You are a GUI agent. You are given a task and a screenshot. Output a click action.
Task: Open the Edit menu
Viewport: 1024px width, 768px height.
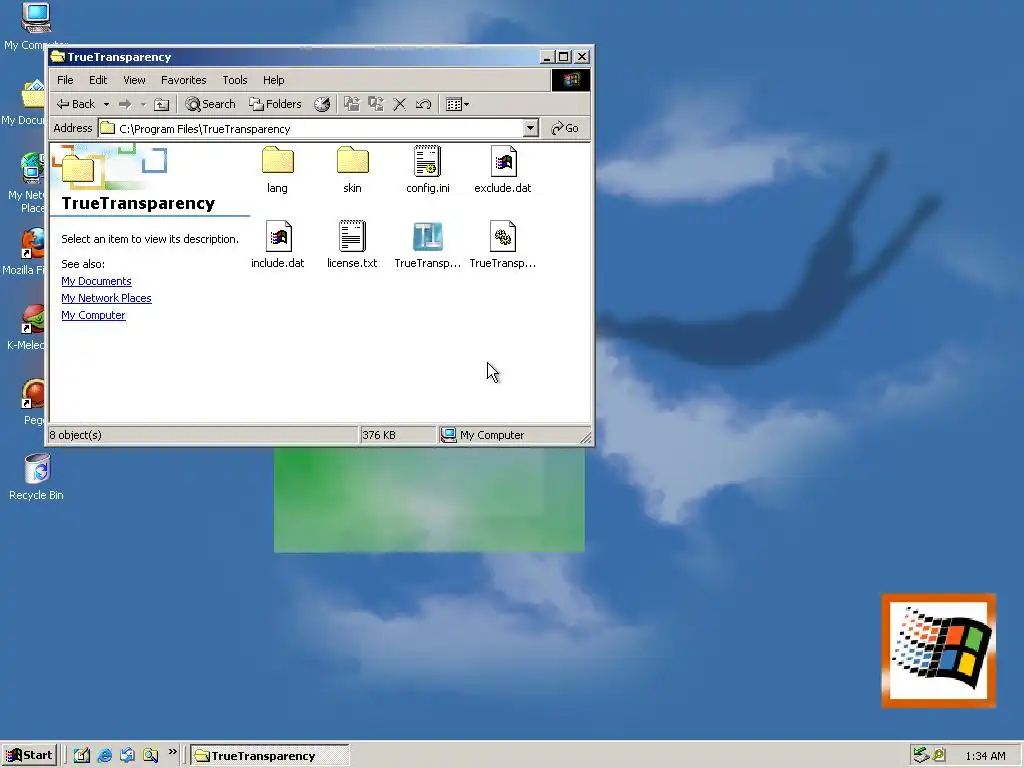tap(98, 80)
